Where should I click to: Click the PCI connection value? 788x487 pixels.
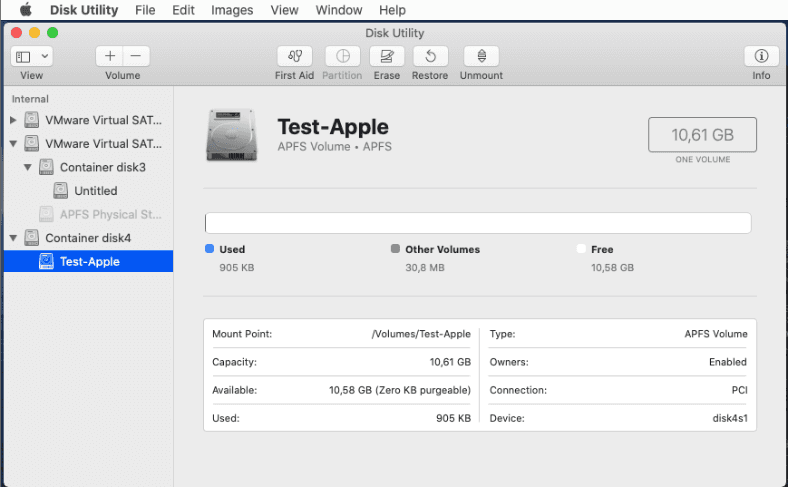(x=739, y=390)
